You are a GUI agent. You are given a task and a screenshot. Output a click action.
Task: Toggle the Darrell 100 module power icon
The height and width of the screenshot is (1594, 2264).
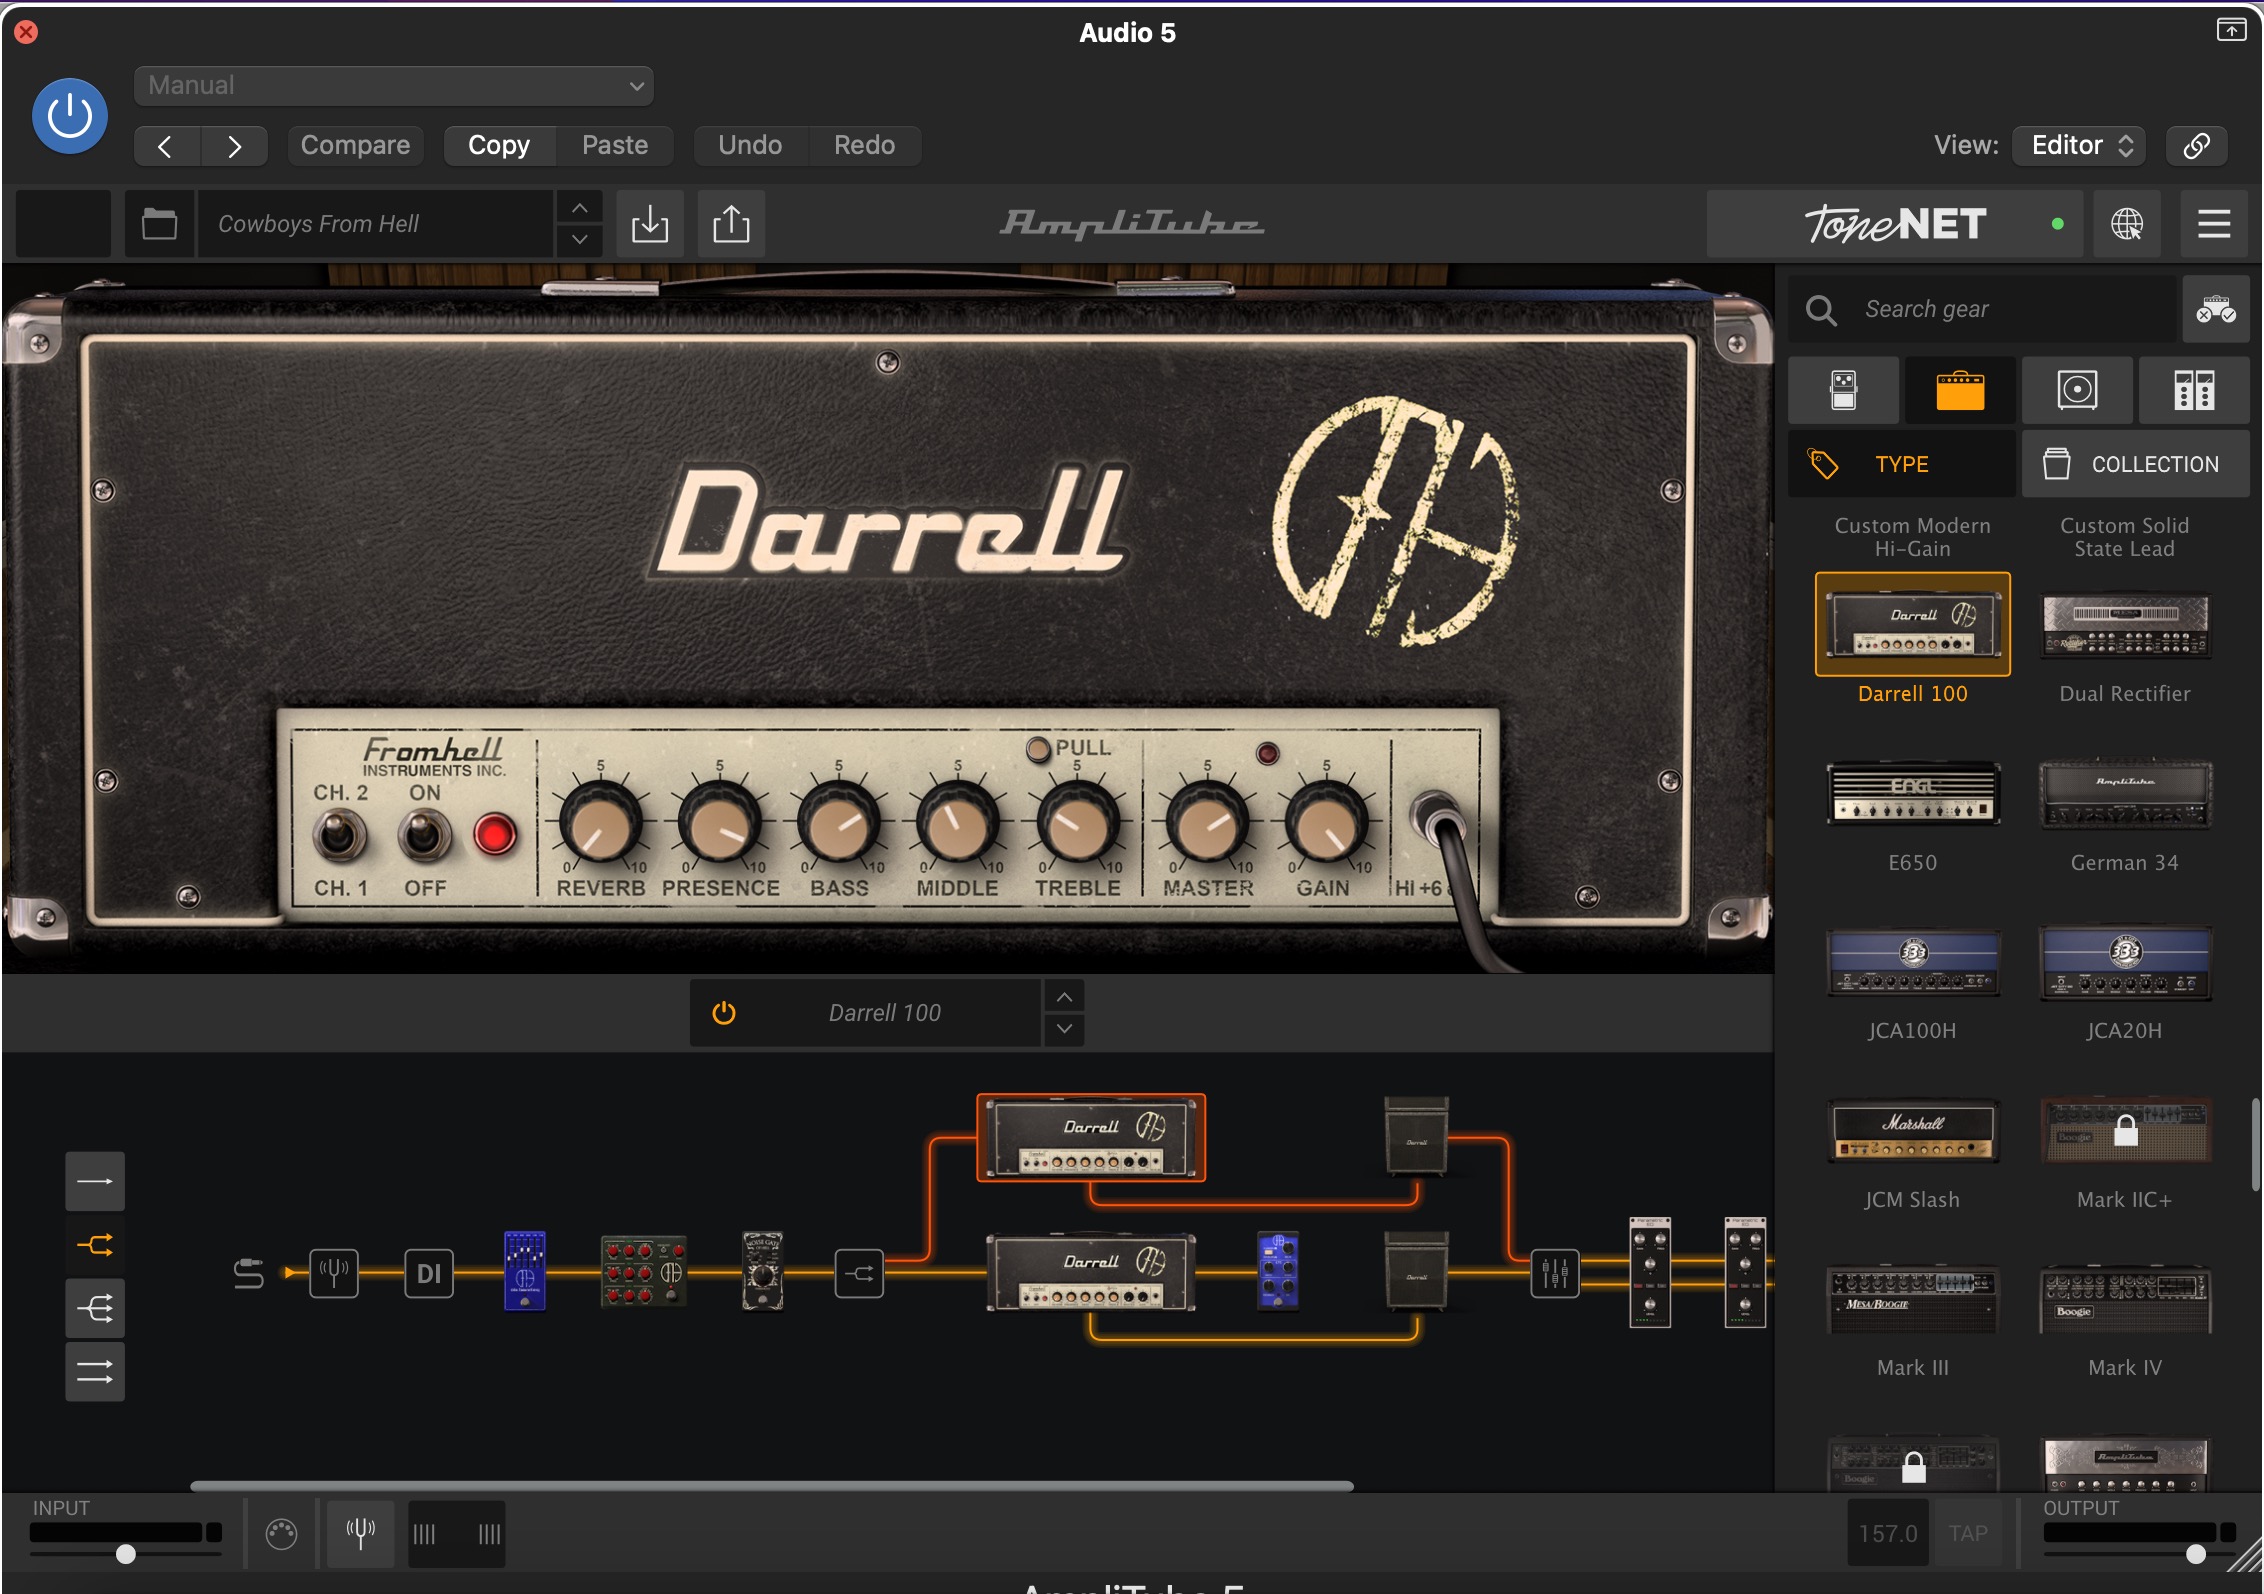click(x=724, y=1013)
